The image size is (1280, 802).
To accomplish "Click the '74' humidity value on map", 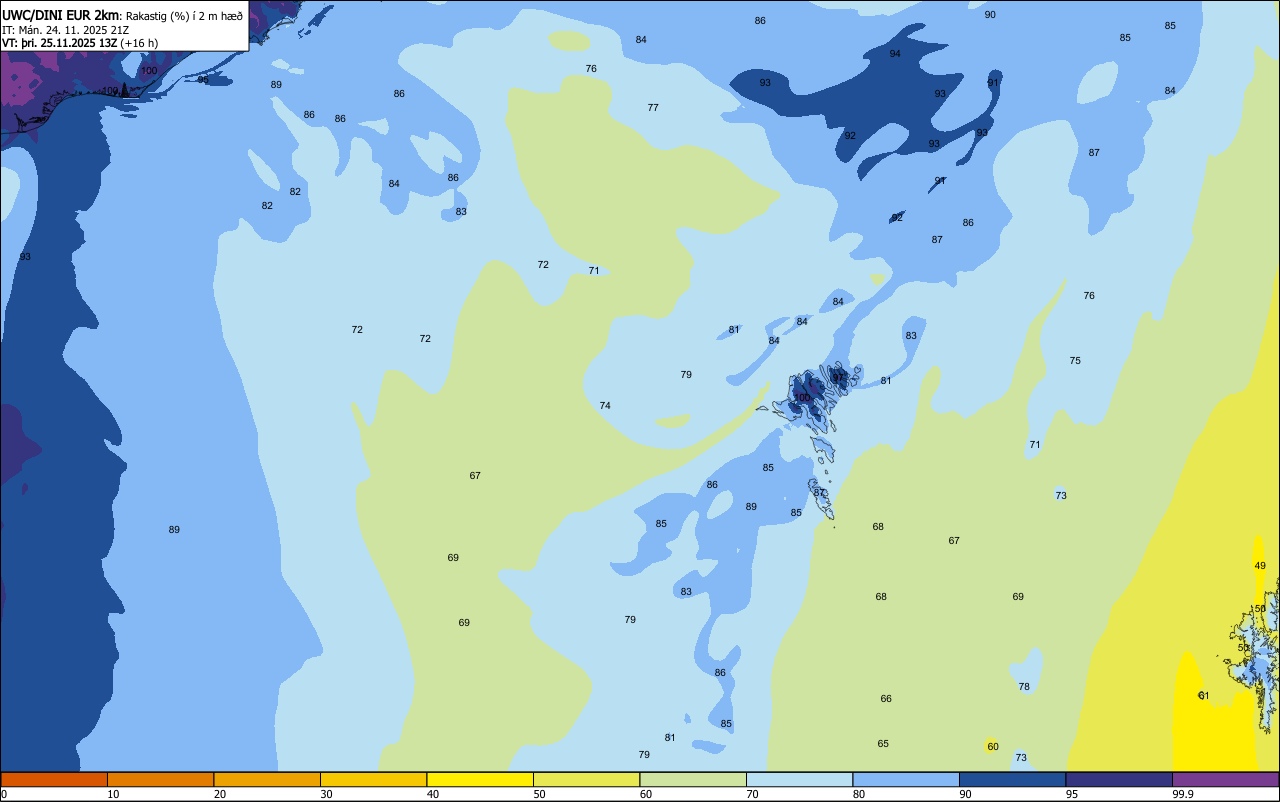I will tap(605, 406).
